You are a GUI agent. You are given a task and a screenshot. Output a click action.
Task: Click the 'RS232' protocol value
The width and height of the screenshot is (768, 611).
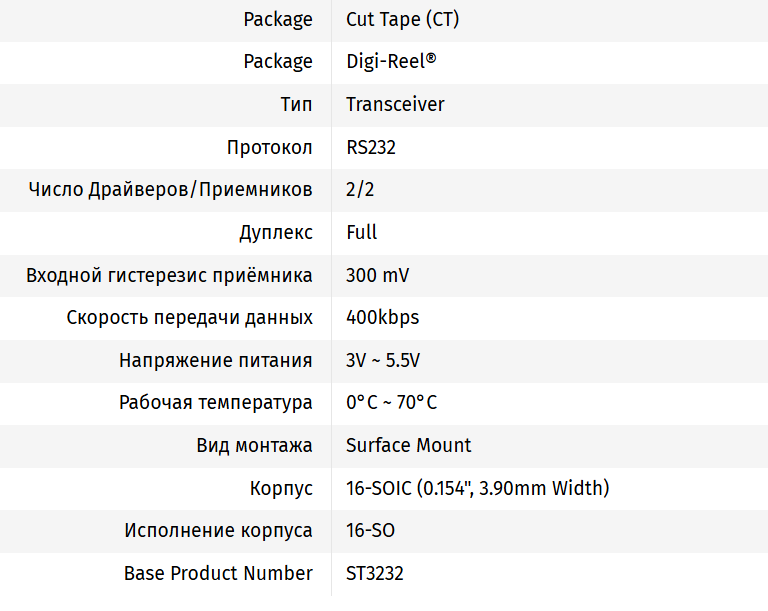371,147
